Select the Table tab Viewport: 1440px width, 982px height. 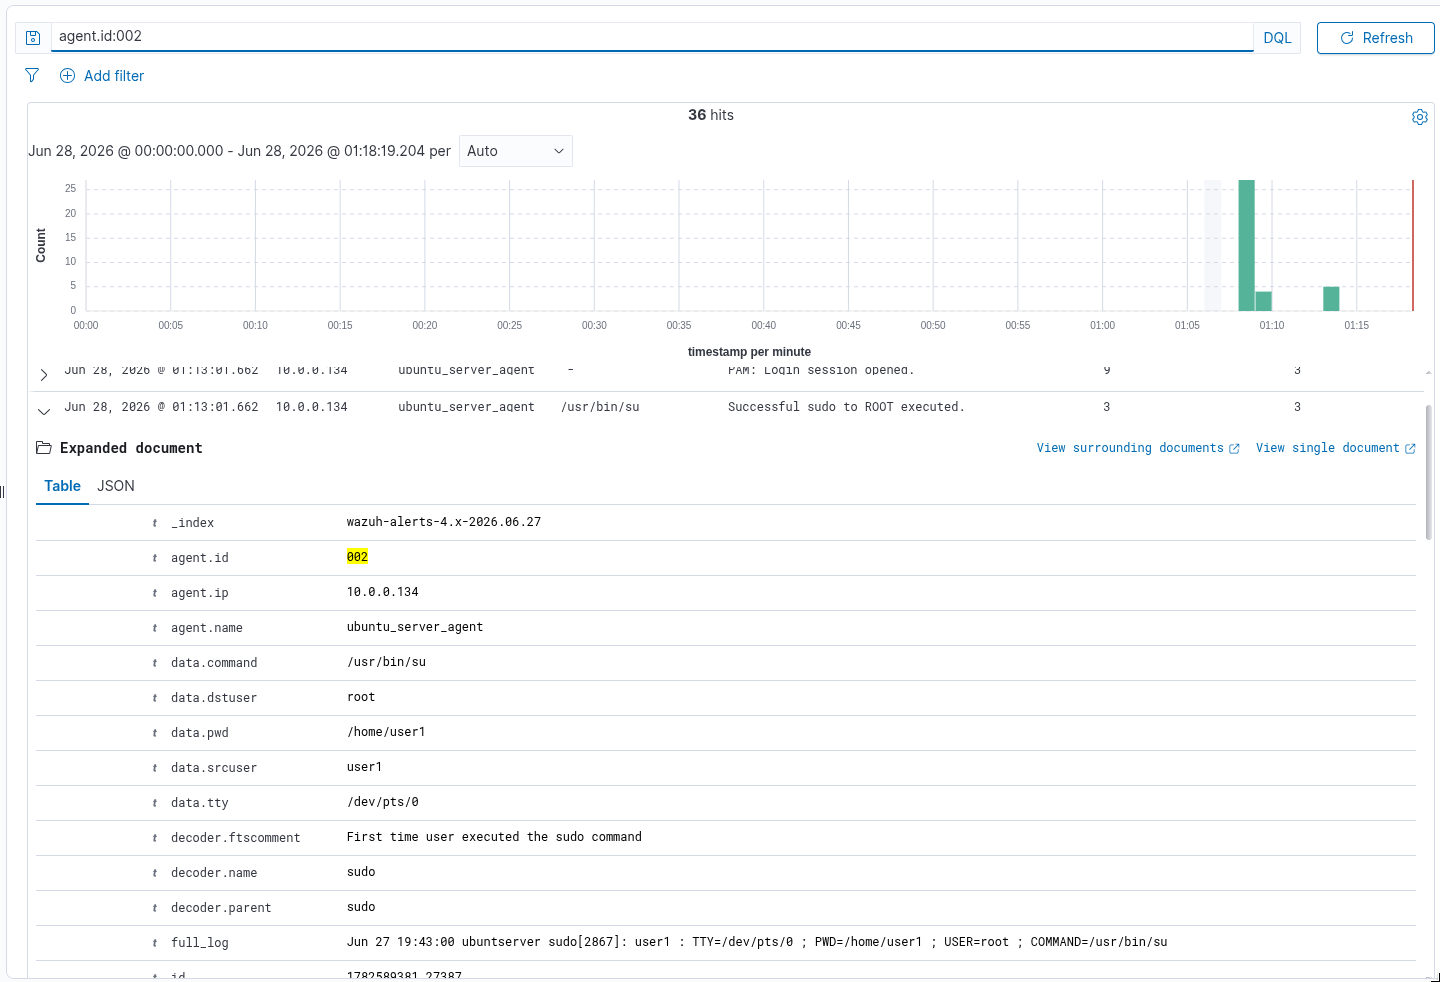(62, 486)
